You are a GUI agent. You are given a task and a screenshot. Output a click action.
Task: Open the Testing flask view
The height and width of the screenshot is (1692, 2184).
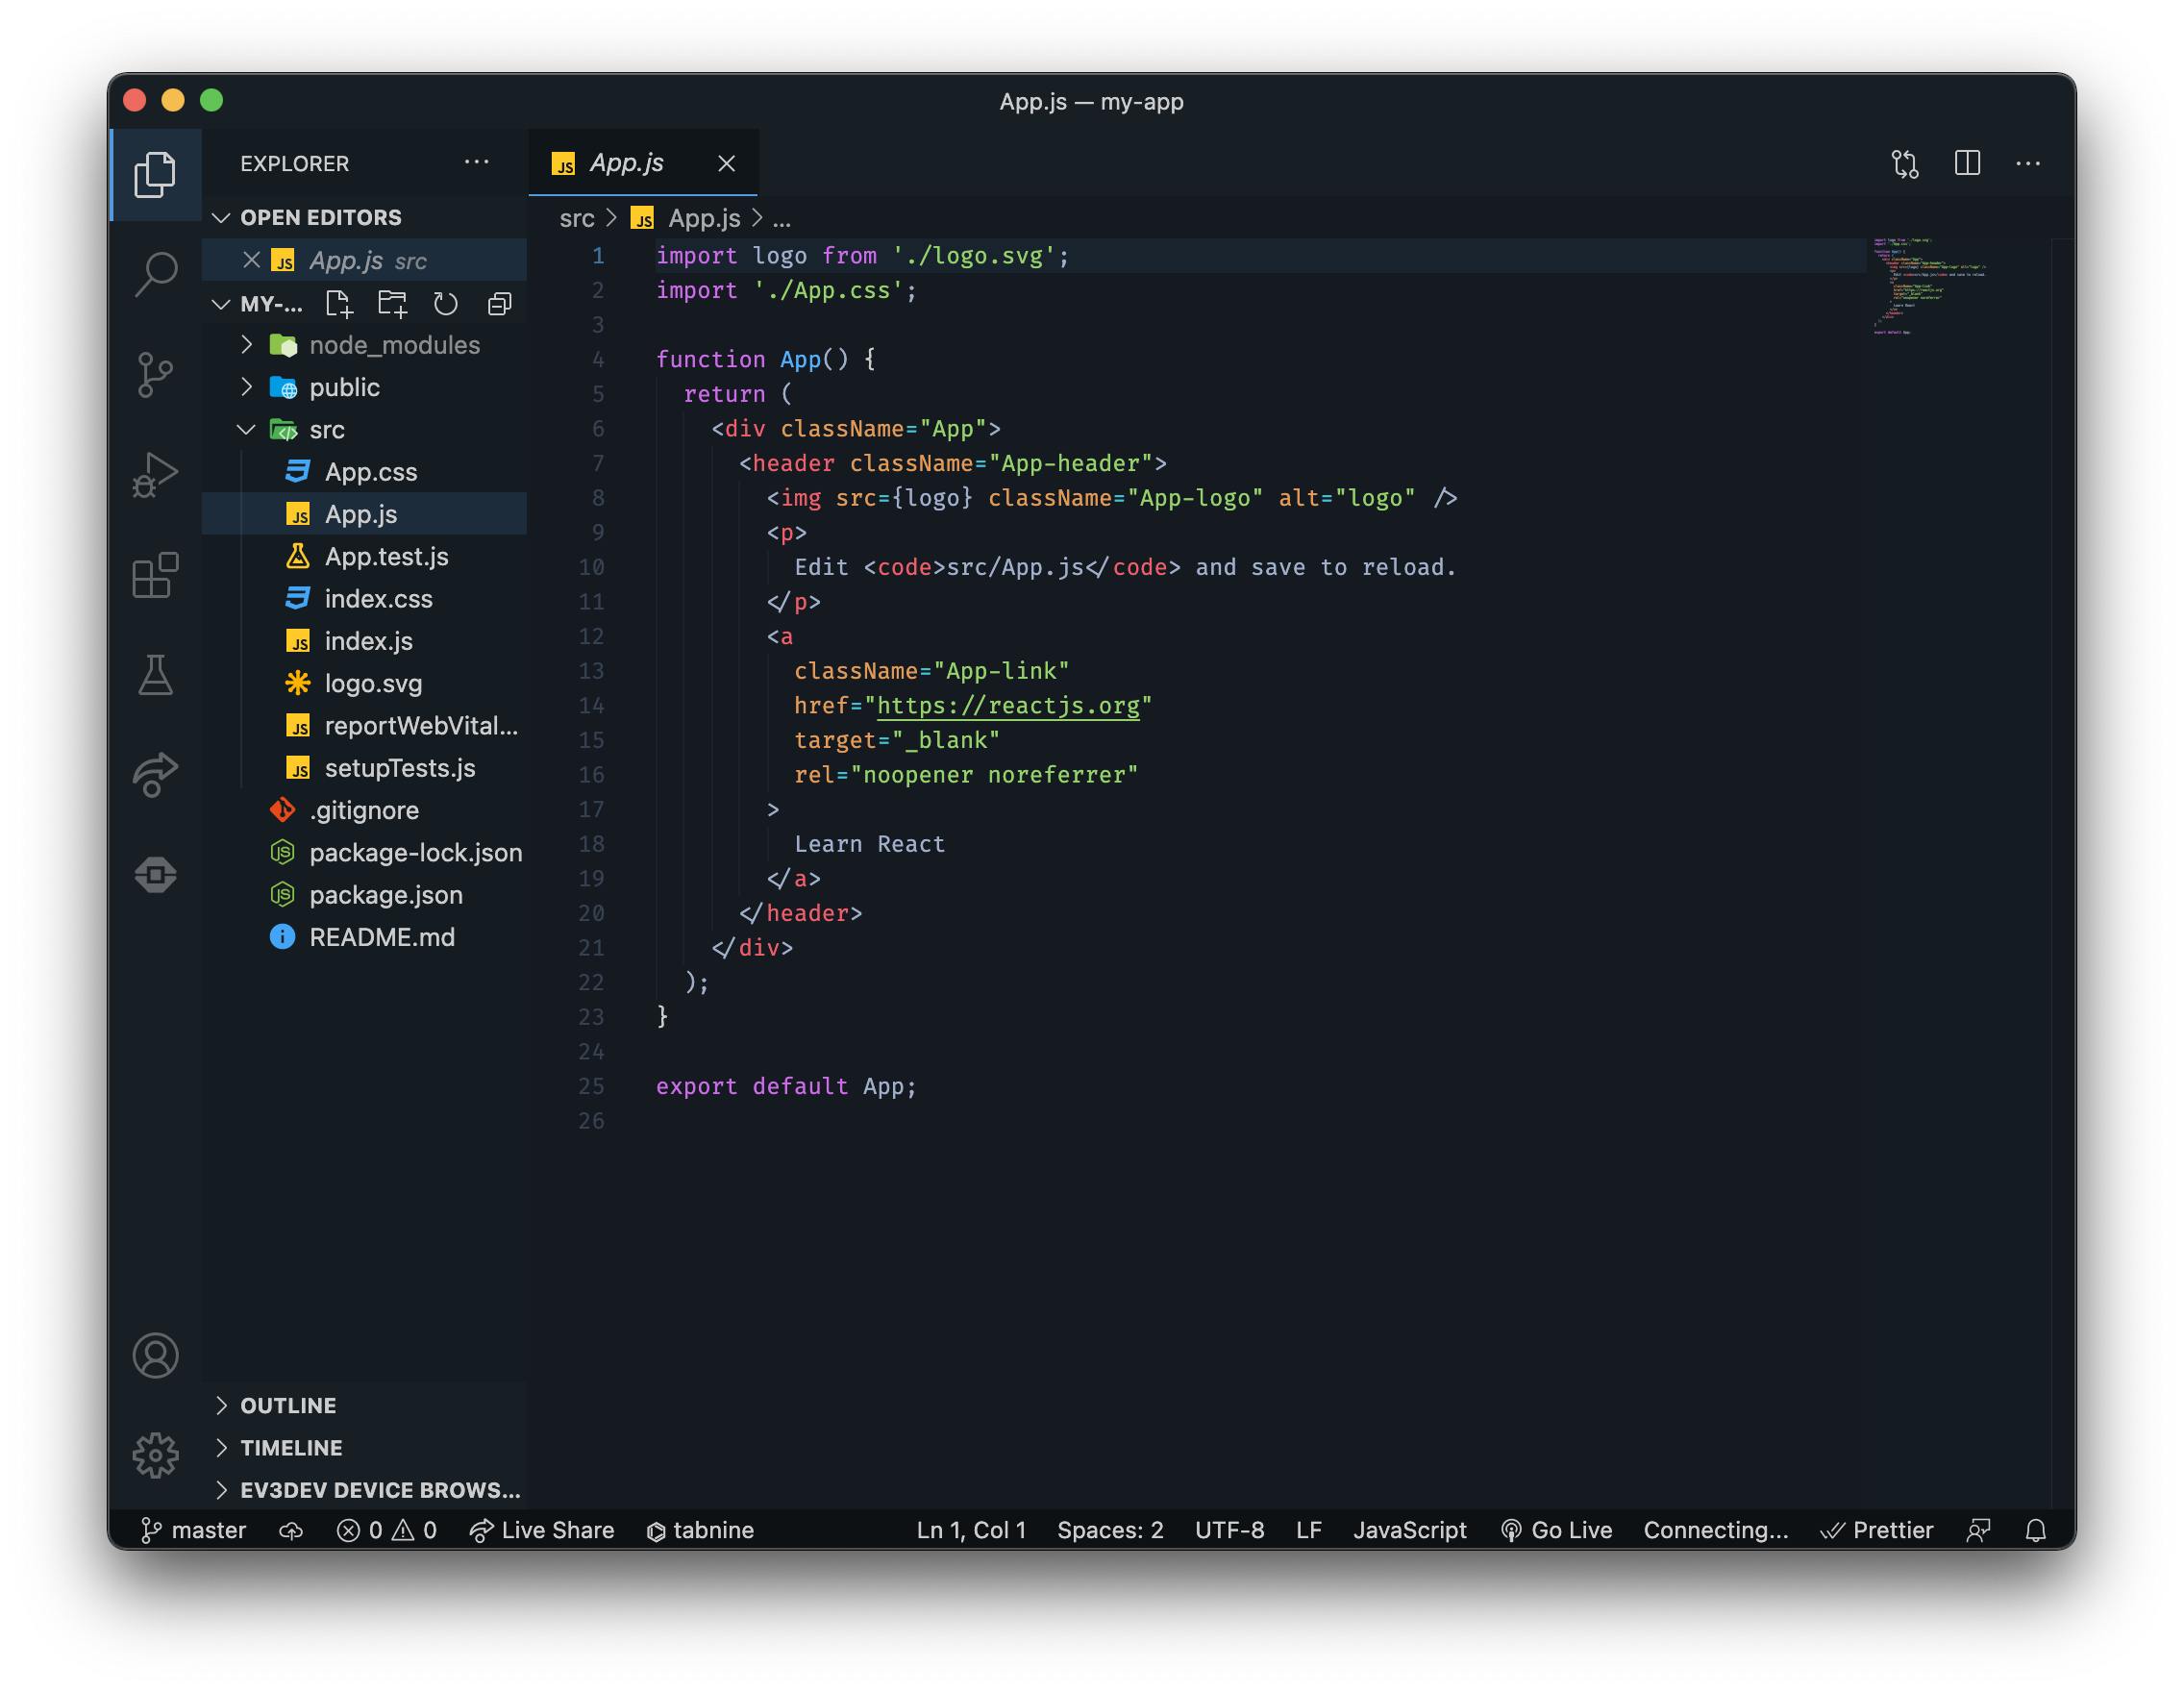pos(155,675)
